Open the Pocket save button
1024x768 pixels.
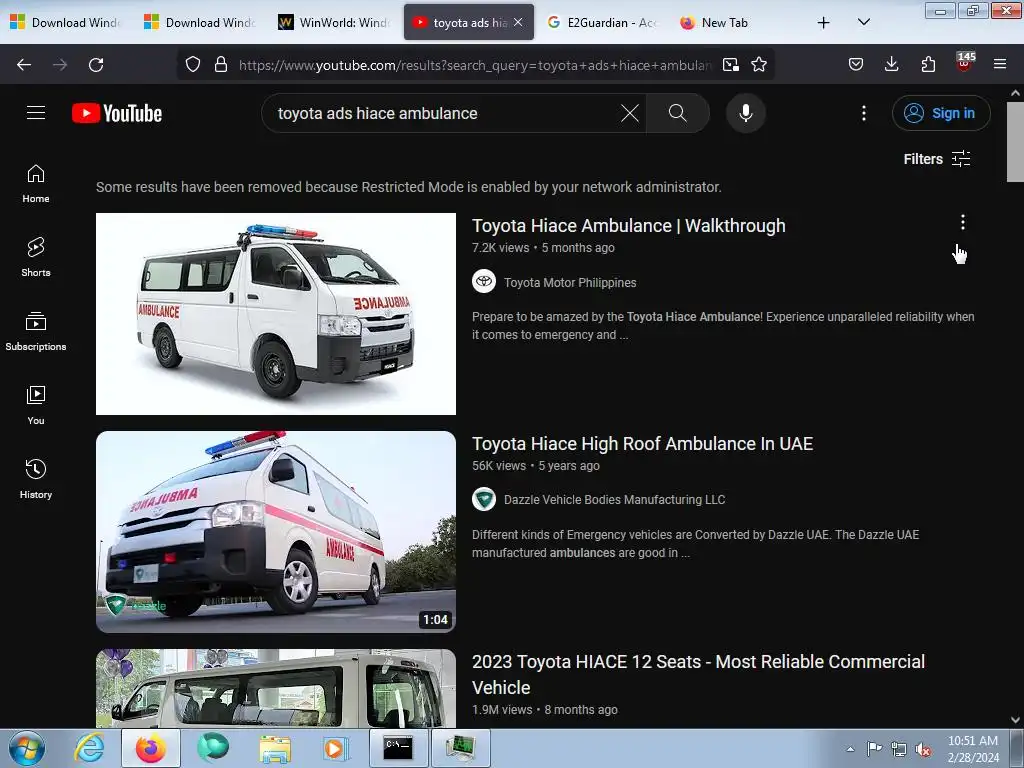(x=856, y=64)
